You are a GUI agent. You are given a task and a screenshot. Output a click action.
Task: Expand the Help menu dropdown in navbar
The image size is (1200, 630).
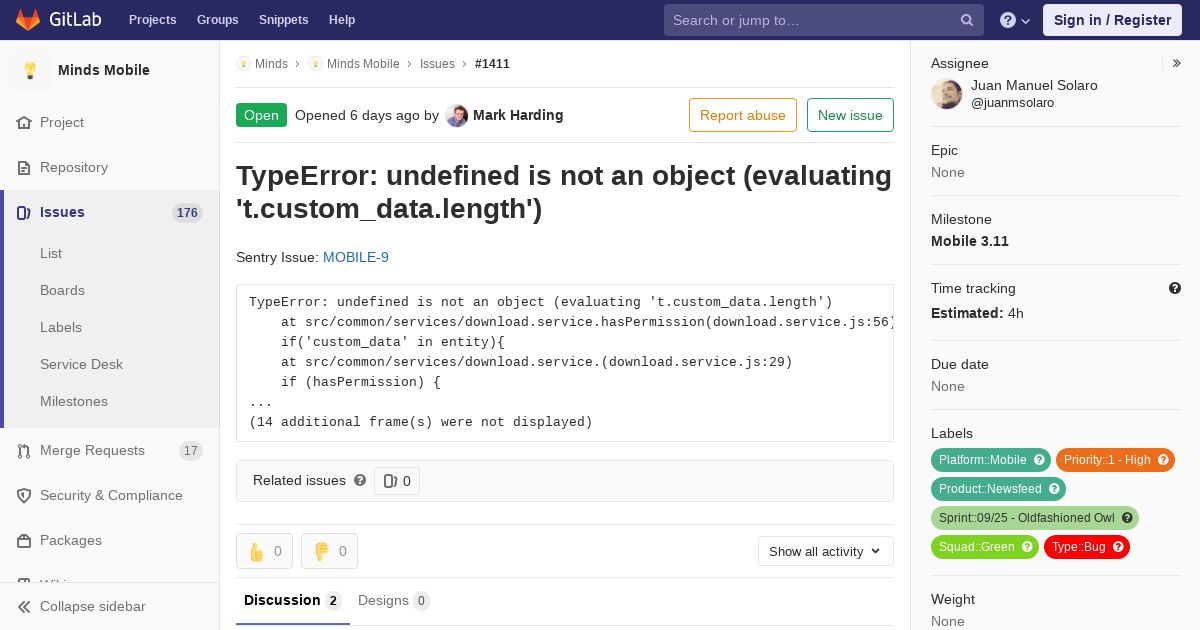pyautogui.click(x=1015, y=20)
